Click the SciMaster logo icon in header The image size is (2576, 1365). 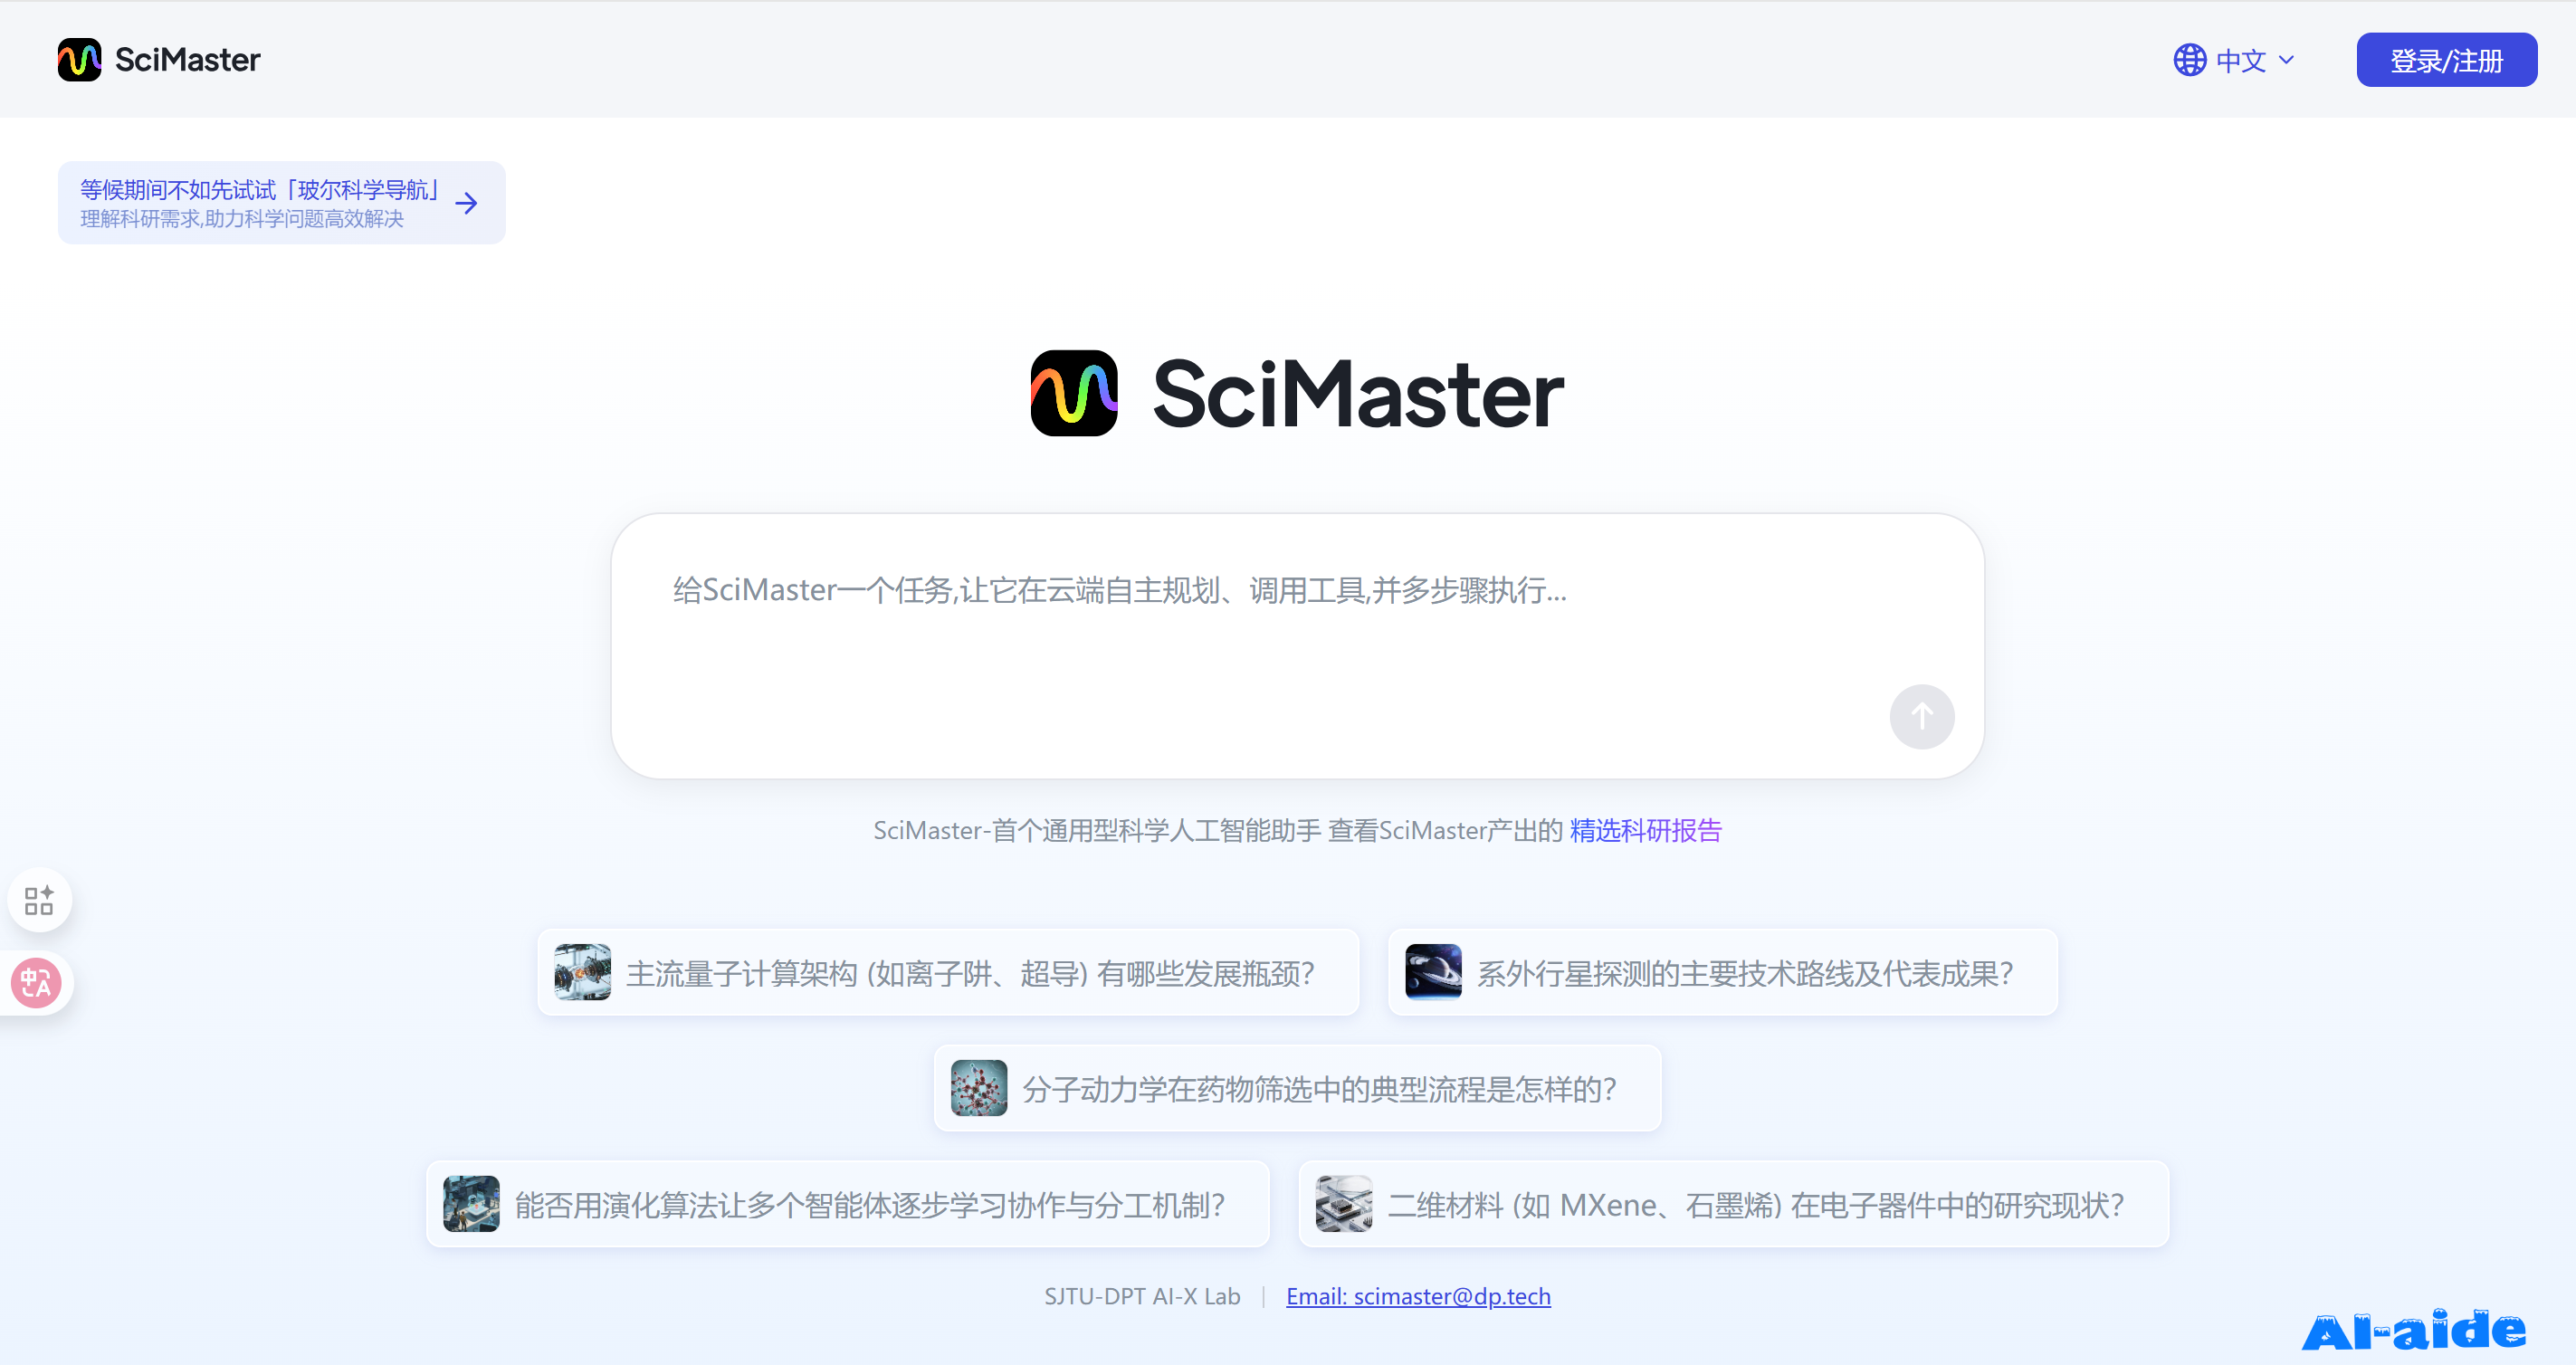pos(79,60)
